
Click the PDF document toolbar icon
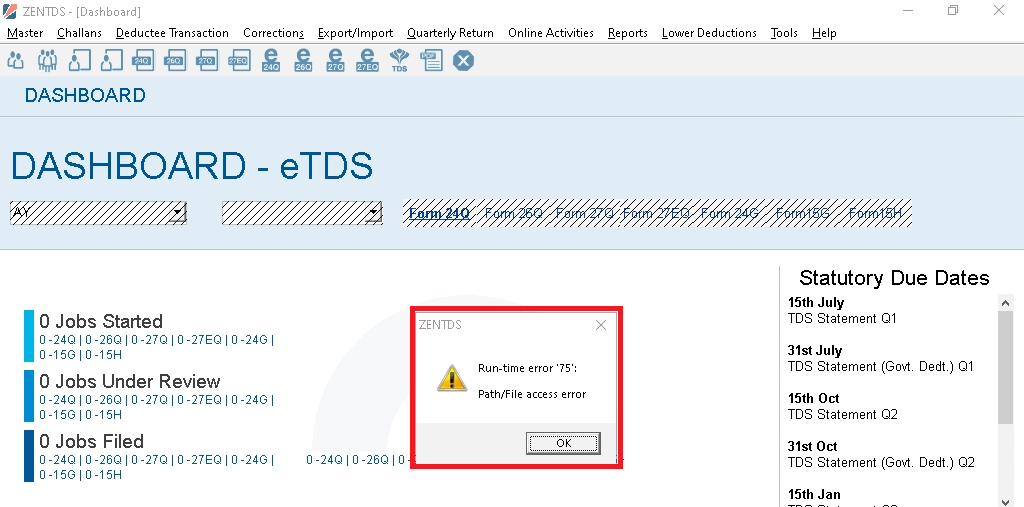click(431, 61)
